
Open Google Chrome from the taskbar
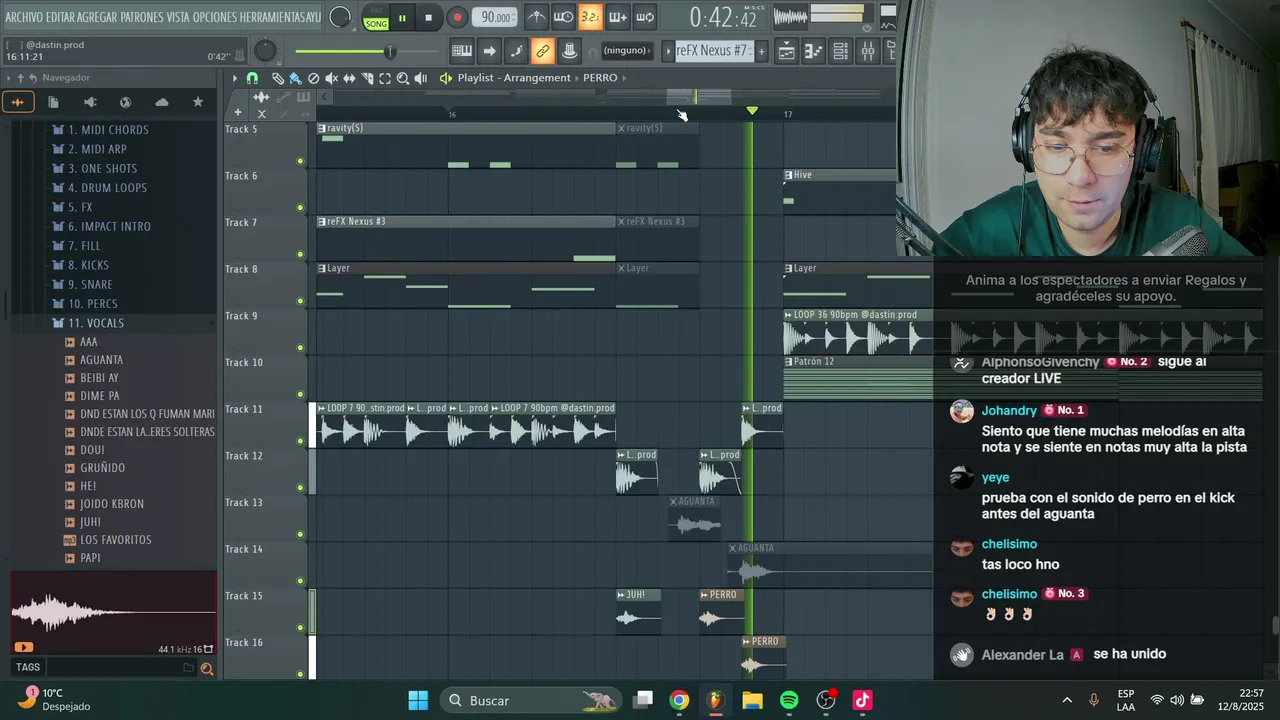click(x=679, y=700)
